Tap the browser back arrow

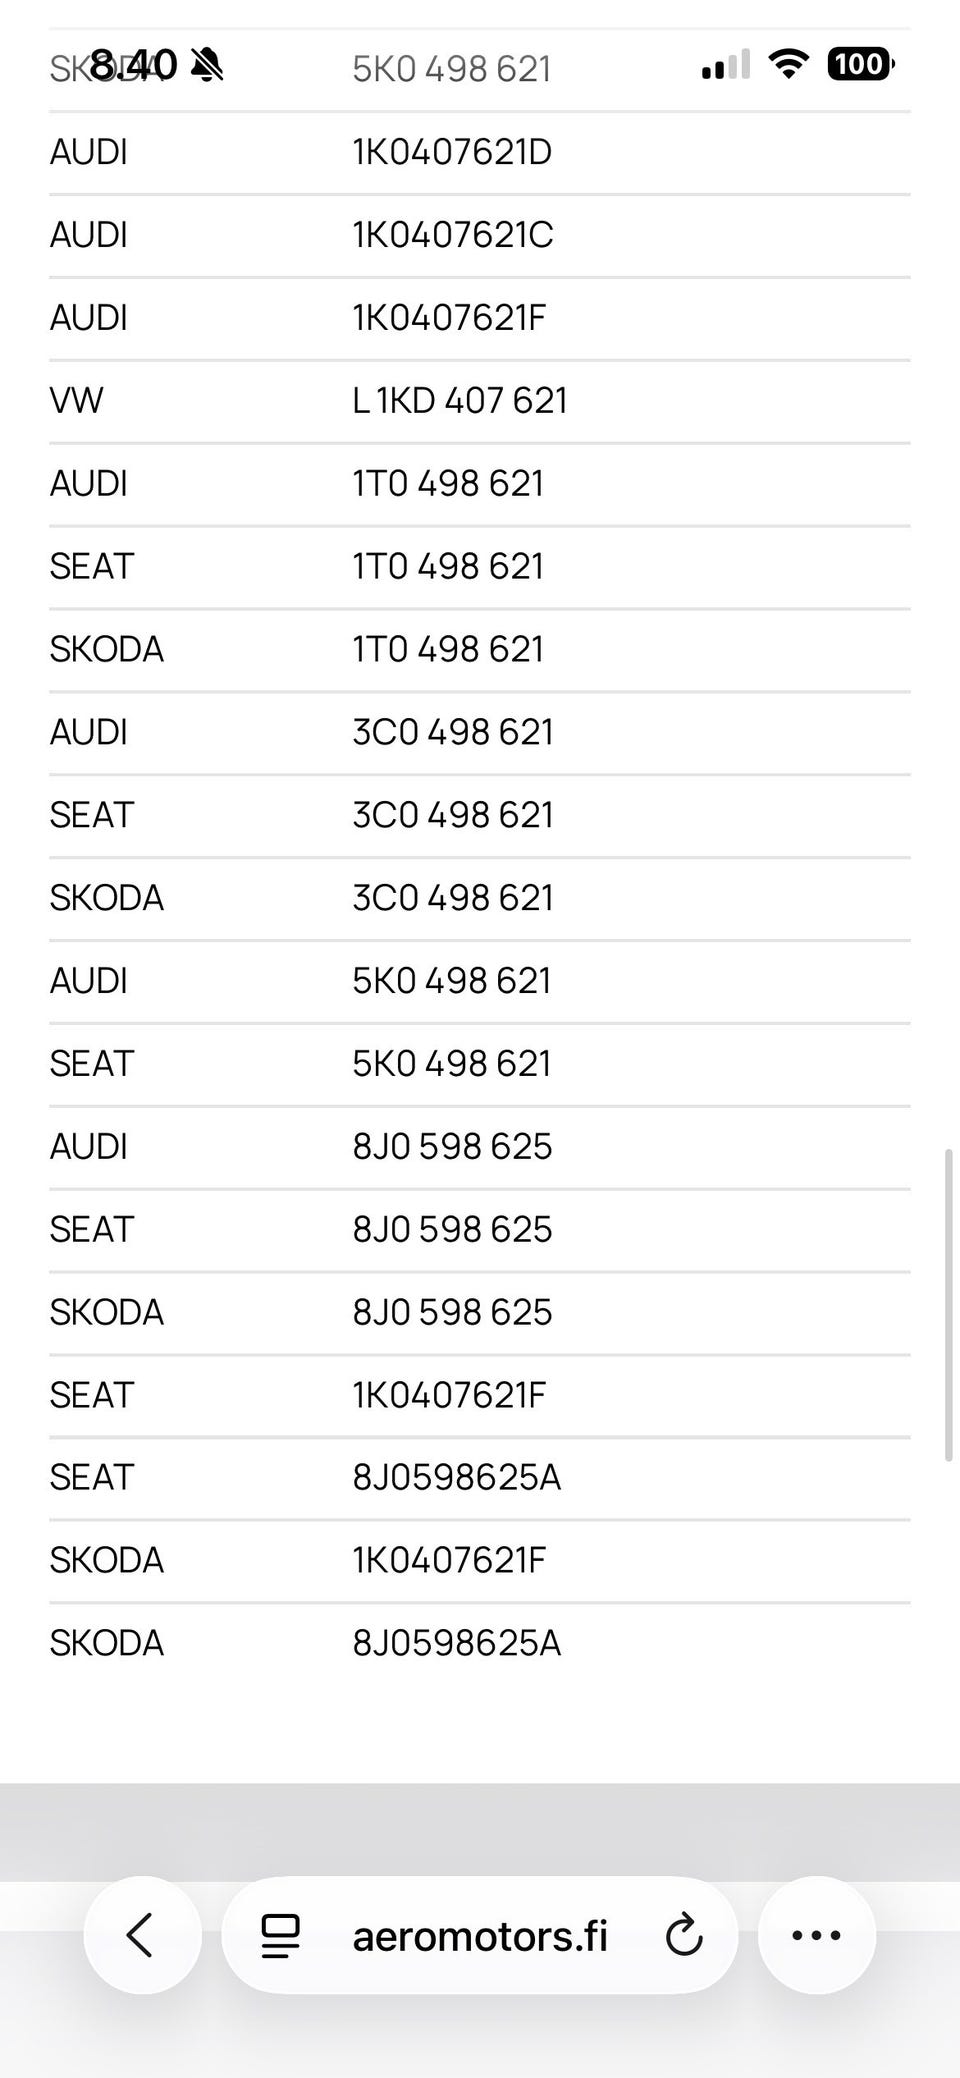pos(142,1935)
